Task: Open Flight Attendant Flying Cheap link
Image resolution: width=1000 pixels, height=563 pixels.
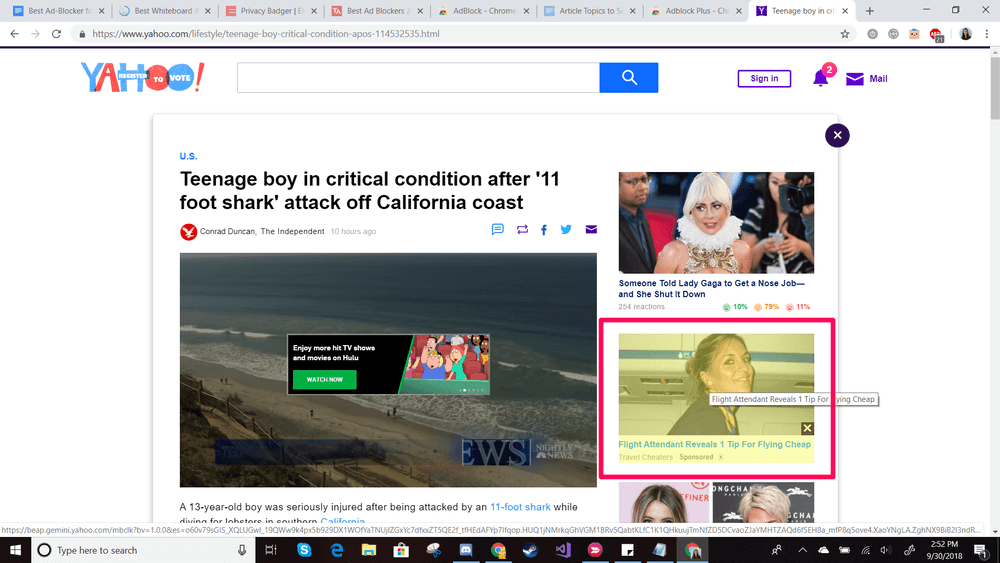Action: pos(714,444)
